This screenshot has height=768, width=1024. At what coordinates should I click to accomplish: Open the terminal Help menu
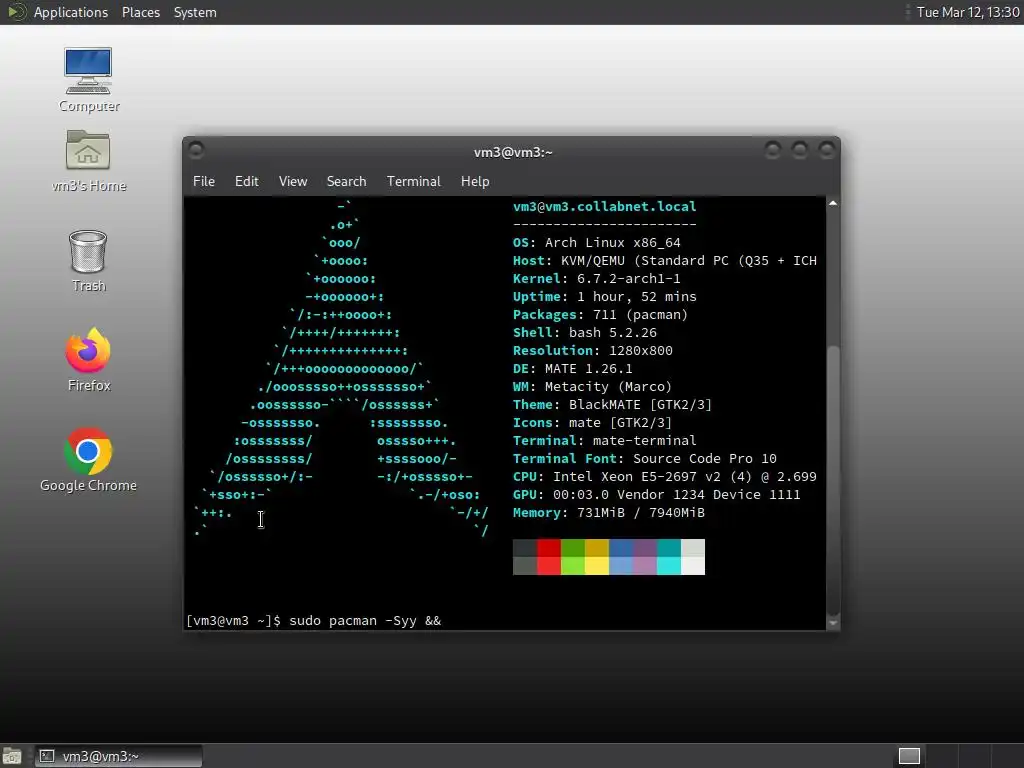click(475, 182)
